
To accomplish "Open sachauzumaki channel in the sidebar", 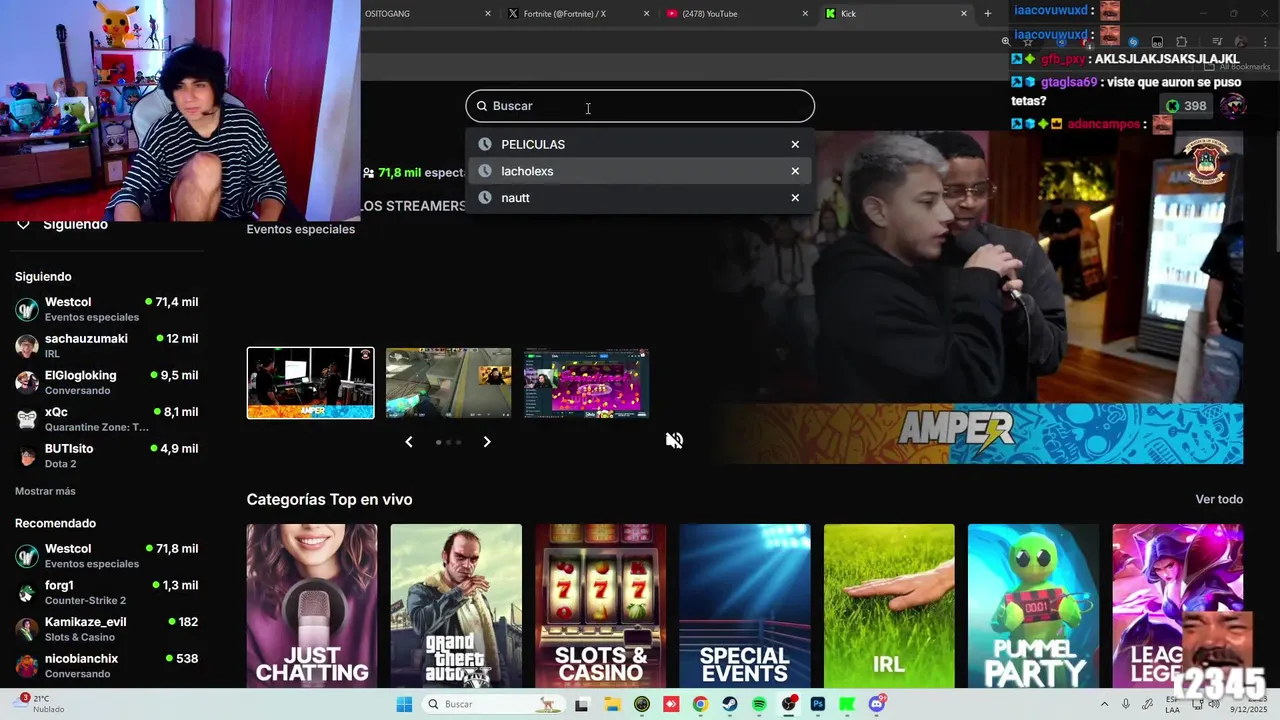I will (x=107, y=346).
